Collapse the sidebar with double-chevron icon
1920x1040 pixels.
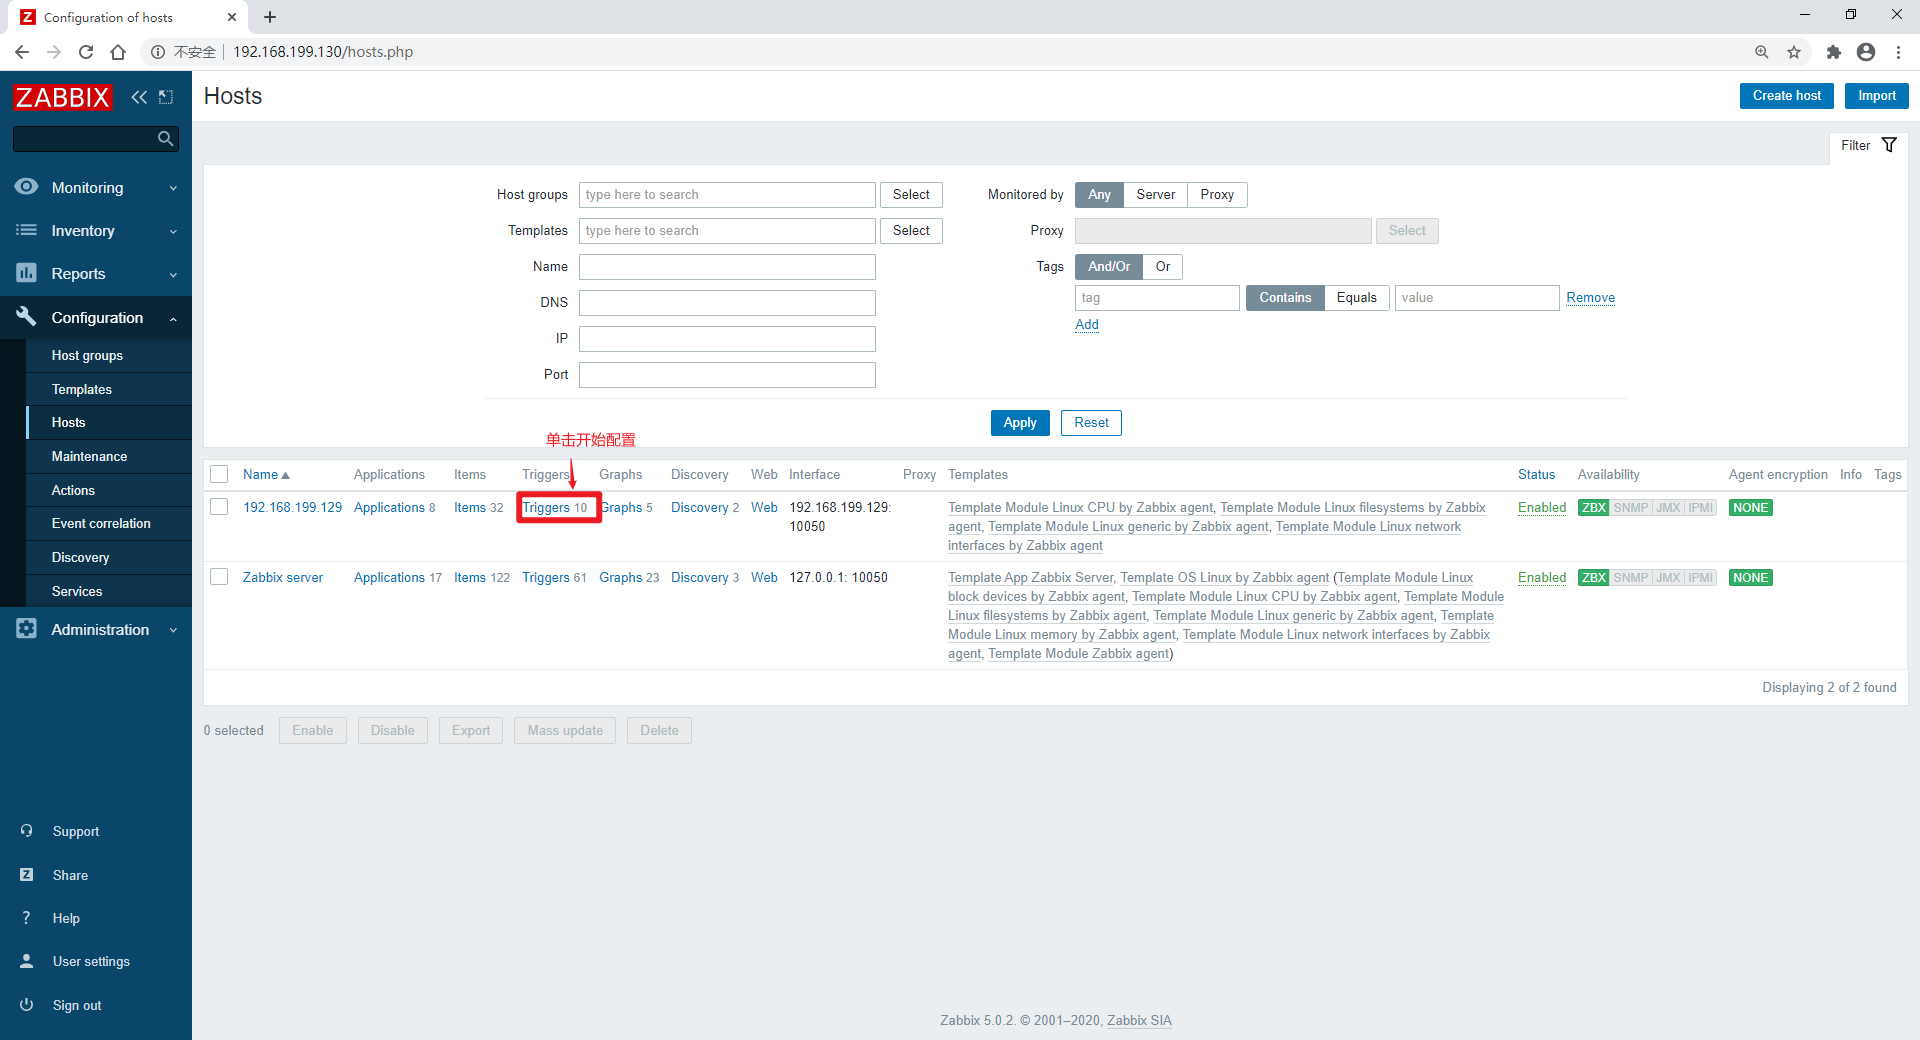[x=139, y=97]
